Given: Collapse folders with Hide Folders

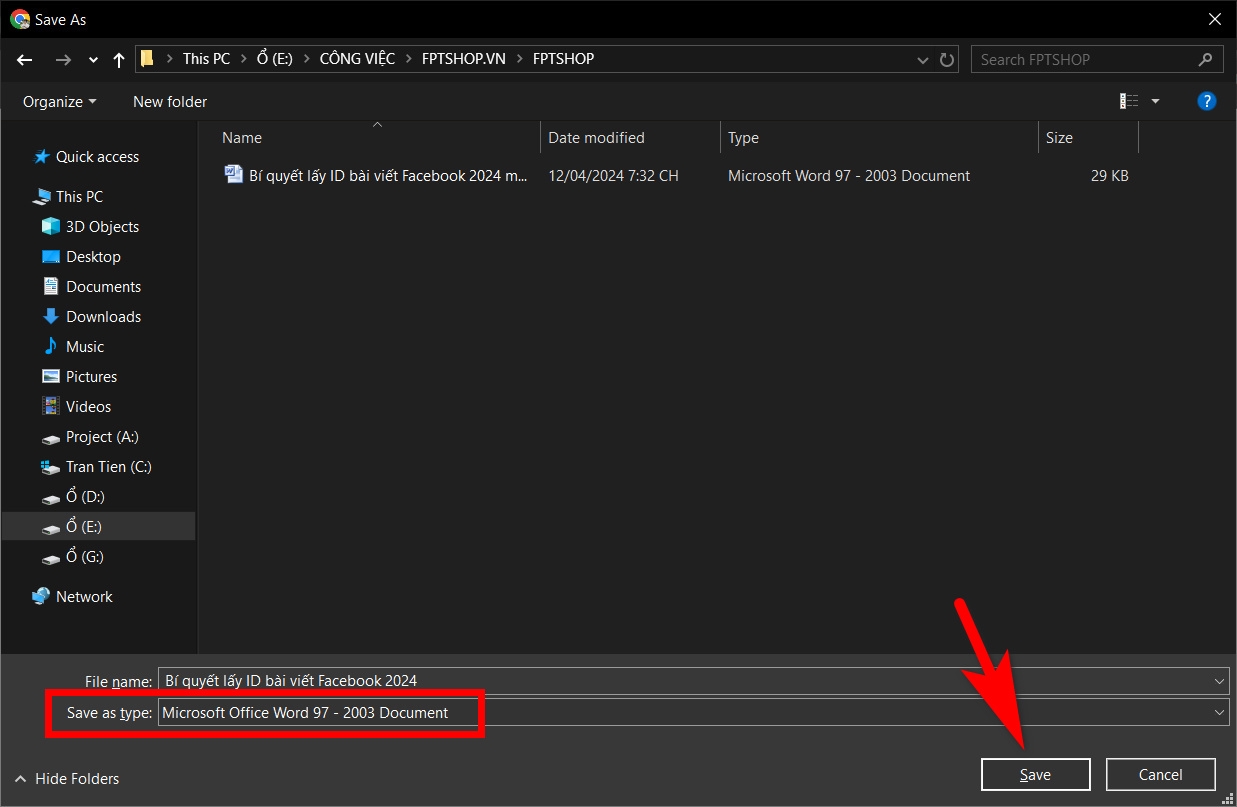Looking at the screenshot, I should (x=67, y=779).
